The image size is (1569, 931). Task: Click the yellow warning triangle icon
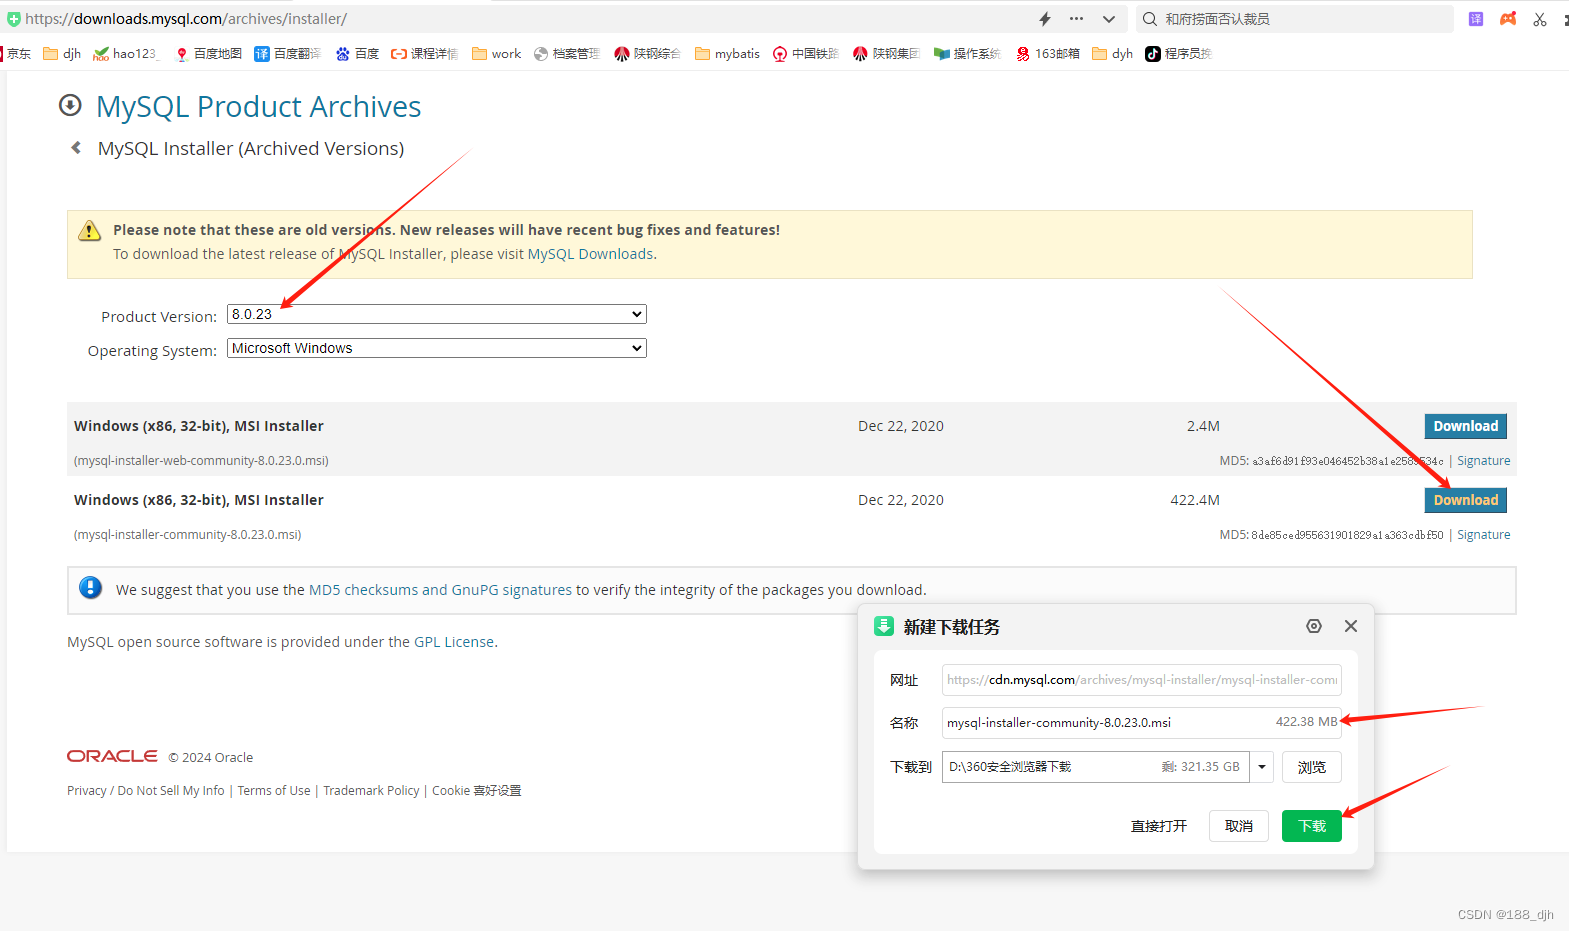(x=90, y=231)
